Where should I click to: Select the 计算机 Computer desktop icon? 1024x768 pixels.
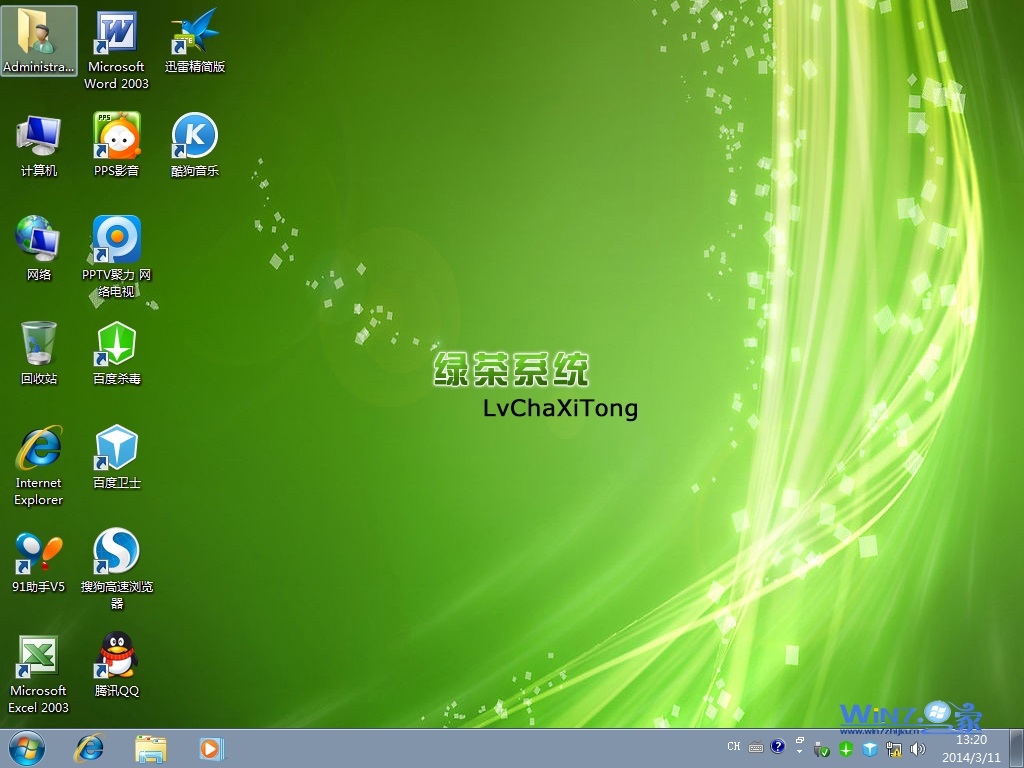(39, 145)
